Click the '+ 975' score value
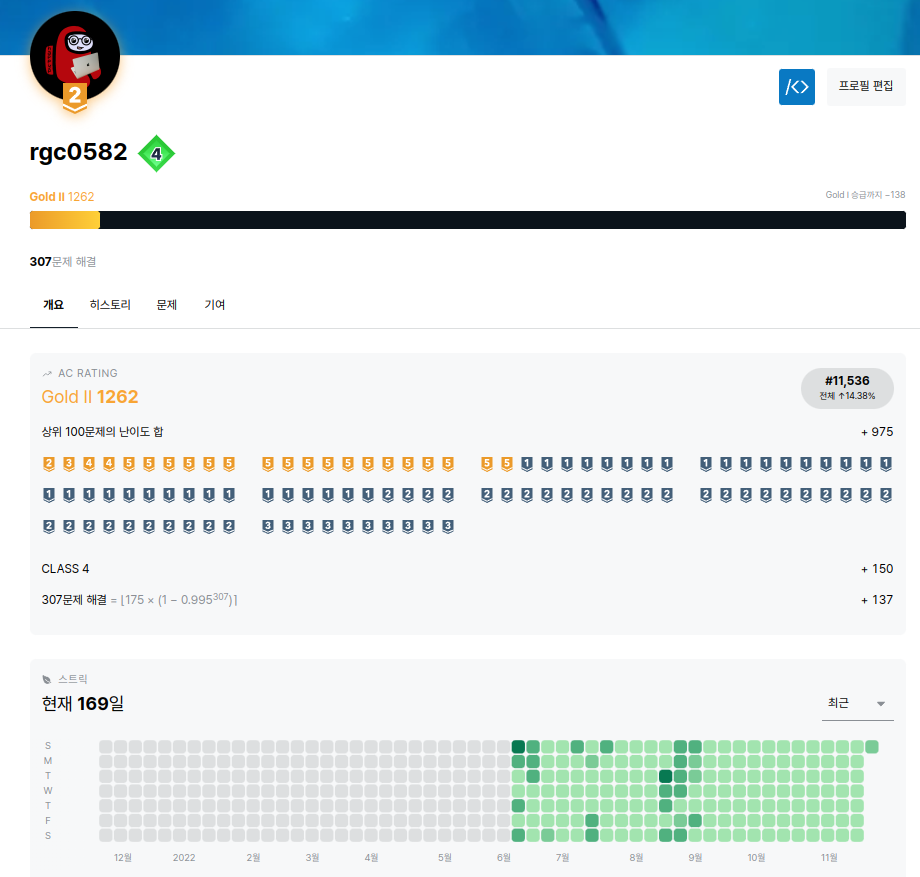The width and height of the screenshot is (920, 877). (877, 432)
